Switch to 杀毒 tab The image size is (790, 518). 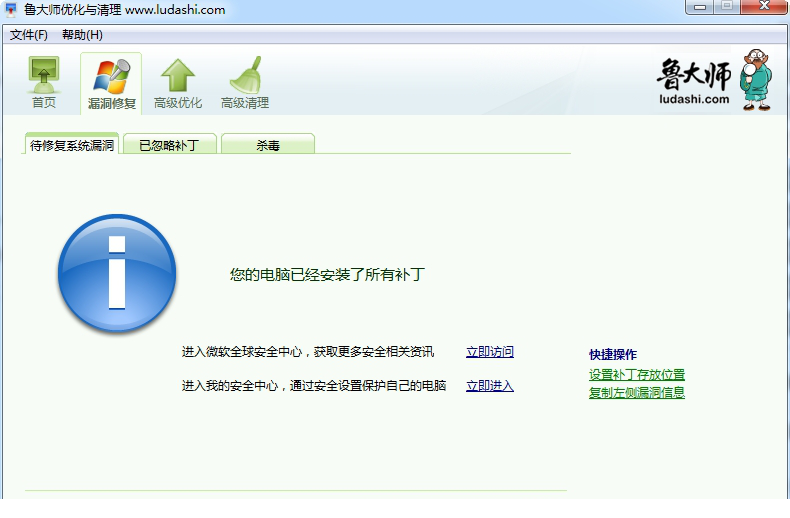pyautogui.click(x=268, y=145)
